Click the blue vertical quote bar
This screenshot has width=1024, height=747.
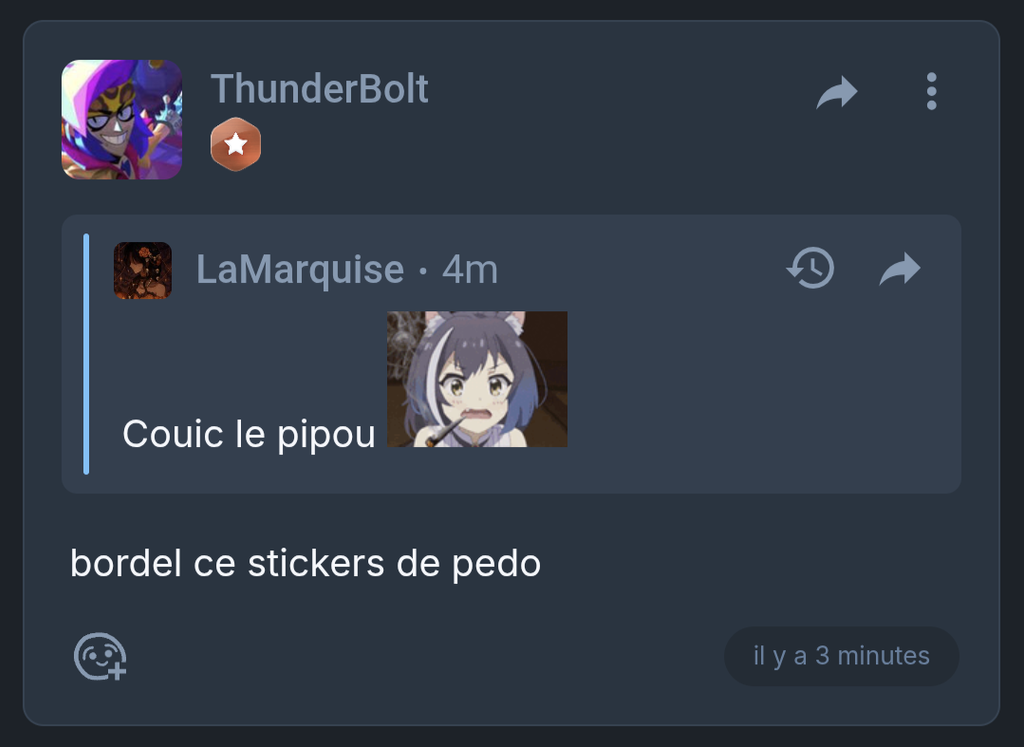pyautogui.click(x=86, y=354)
